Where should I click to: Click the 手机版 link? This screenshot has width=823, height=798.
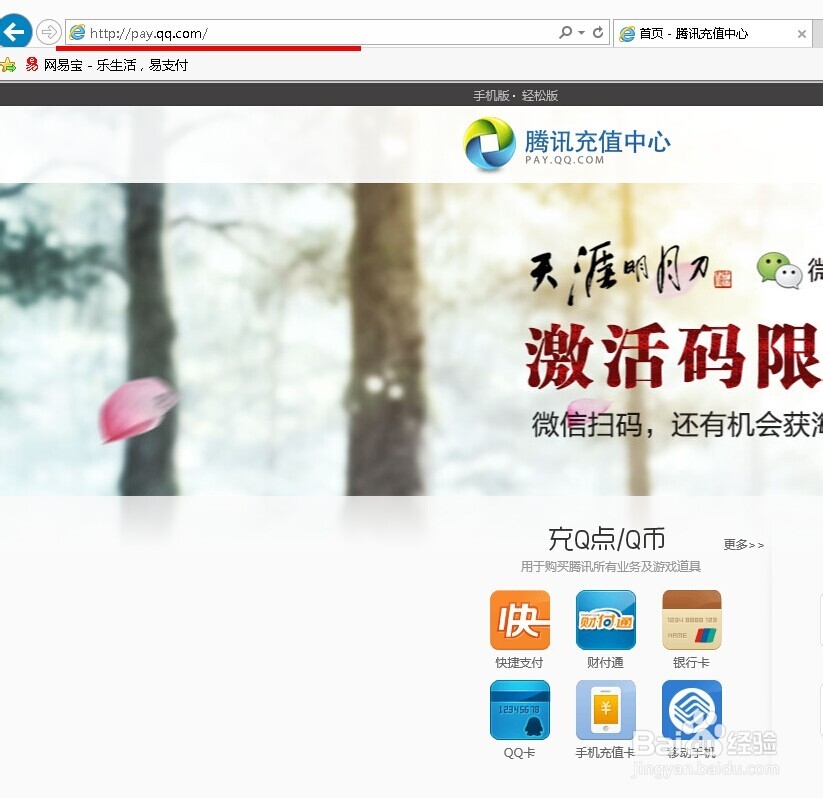(x=491, y=96)
